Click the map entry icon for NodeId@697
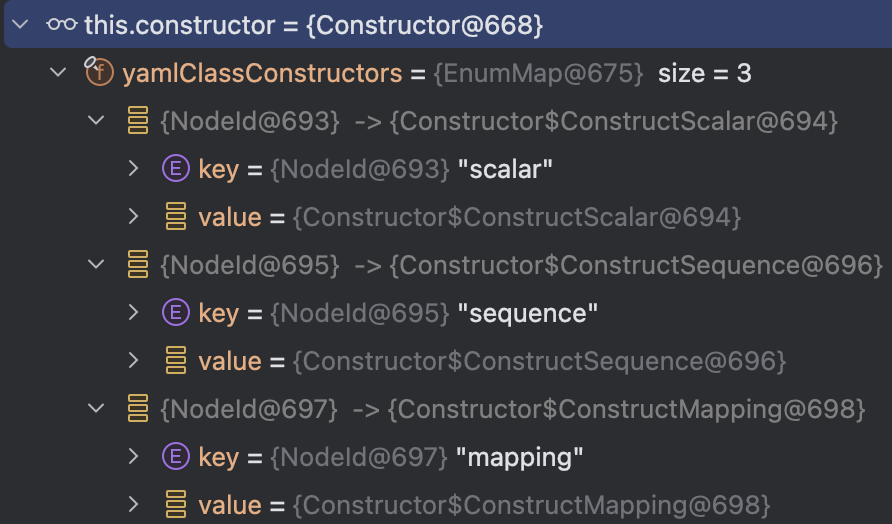 138,408
